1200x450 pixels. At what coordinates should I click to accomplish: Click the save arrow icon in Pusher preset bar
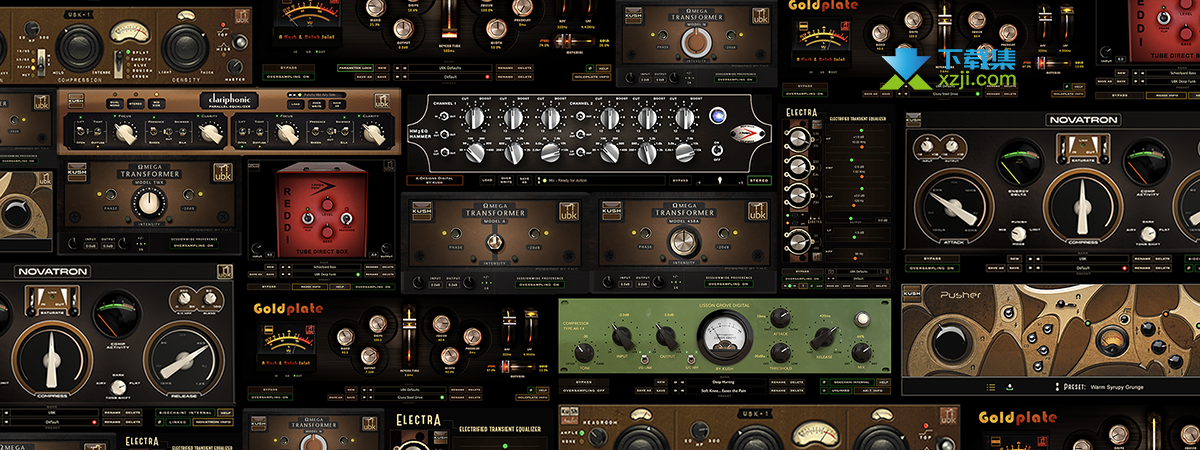[1010, 386]
